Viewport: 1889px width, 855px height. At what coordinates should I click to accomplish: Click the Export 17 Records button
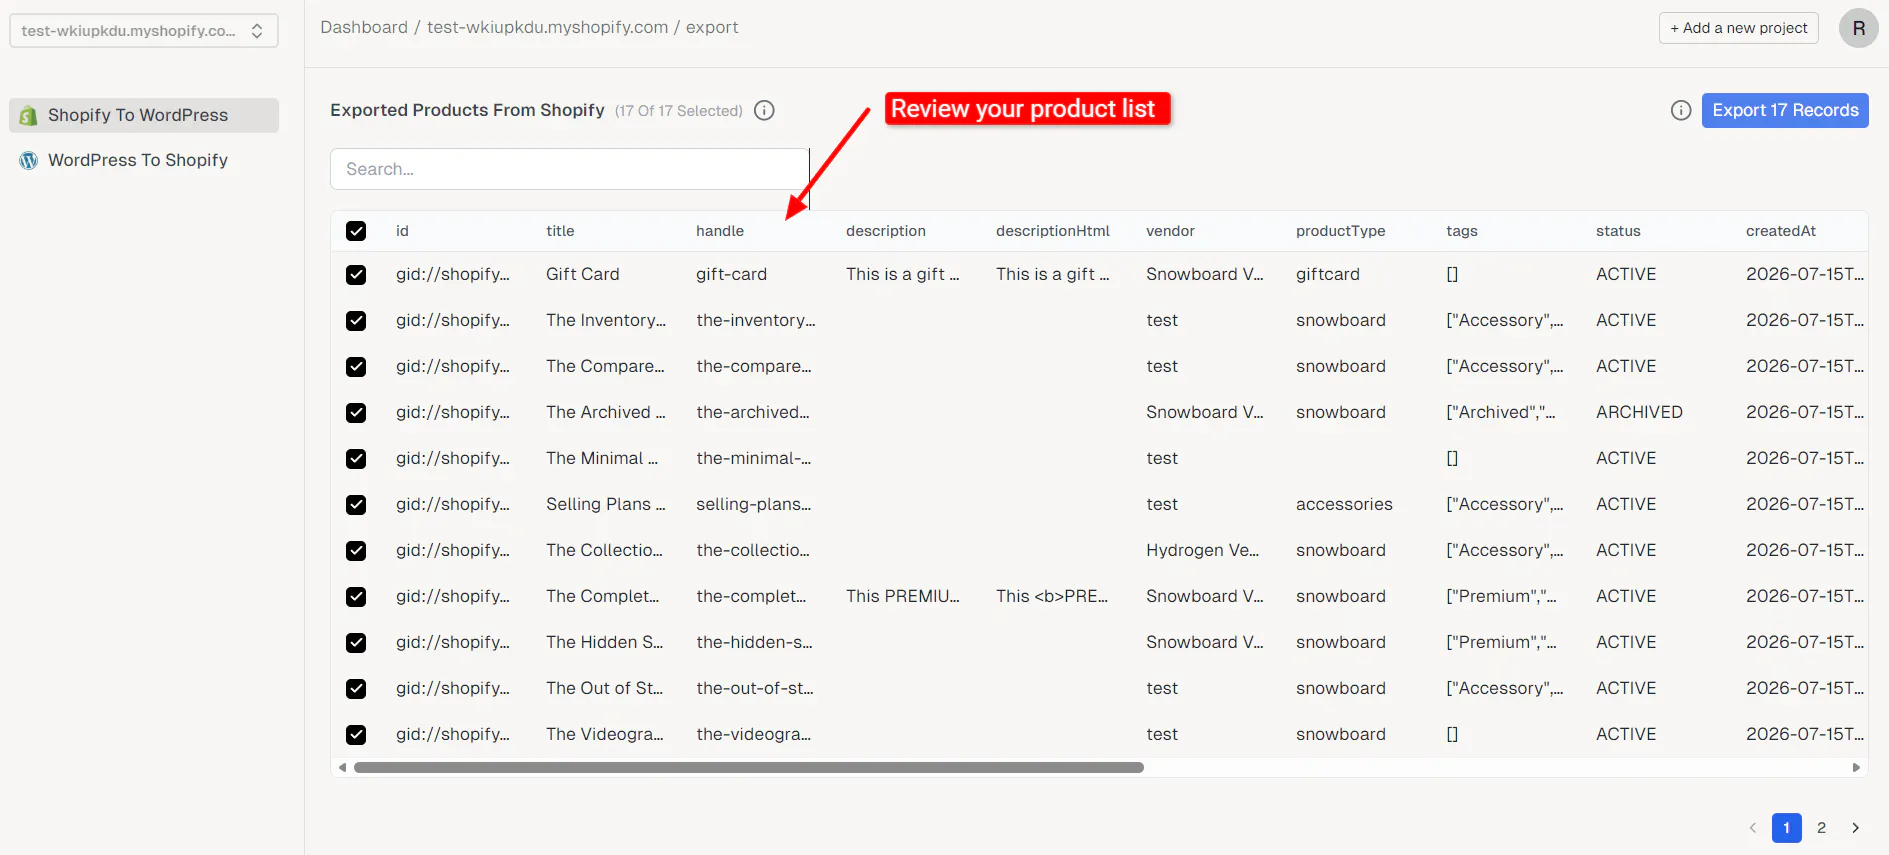1785,110
